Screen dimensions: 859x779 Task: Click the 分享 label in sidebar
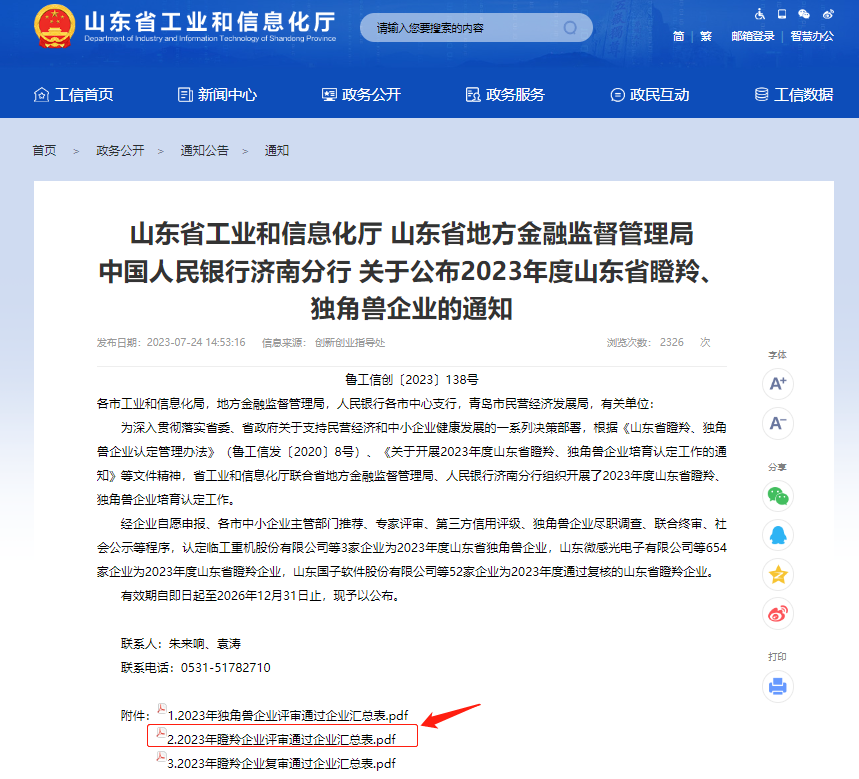coord(777,467)
